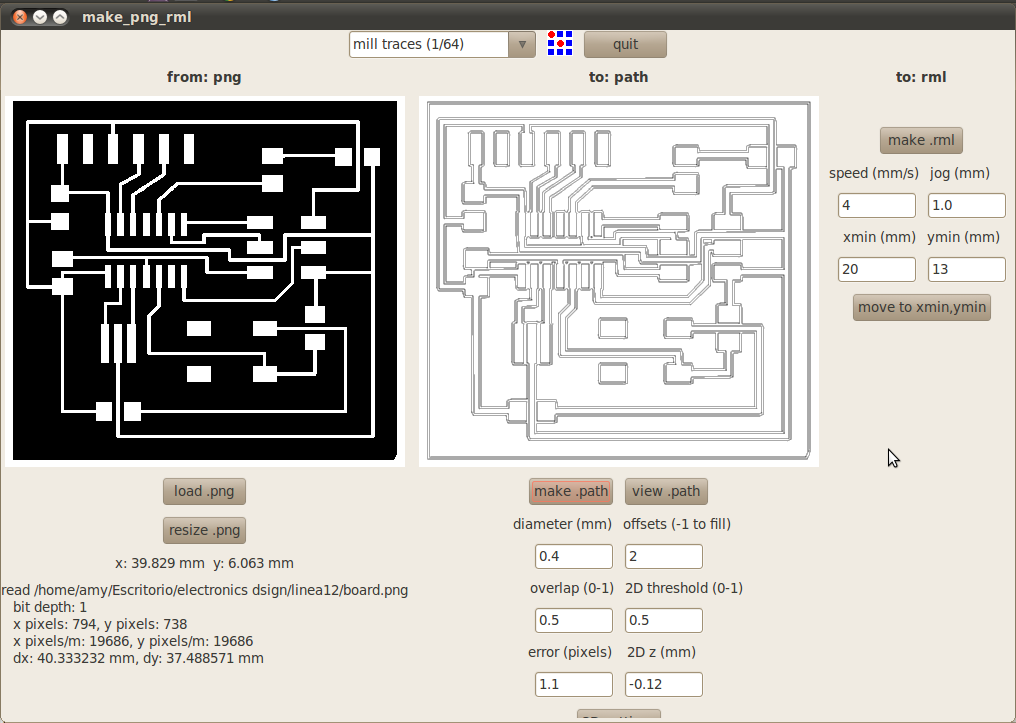This screenshot has height=723, width=1016.
Task: Click the load .png button
Action: click(204, 491)
